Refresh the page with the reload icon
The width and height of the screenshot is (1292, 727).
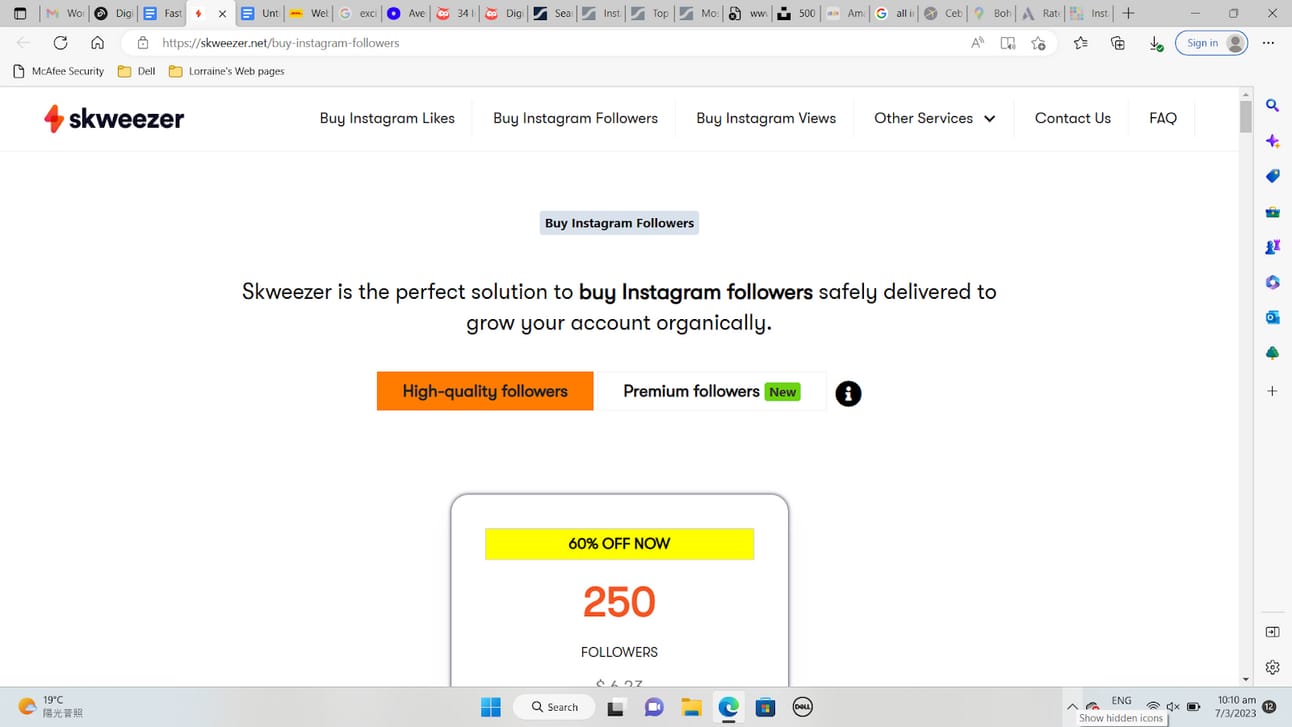[60, 43]
